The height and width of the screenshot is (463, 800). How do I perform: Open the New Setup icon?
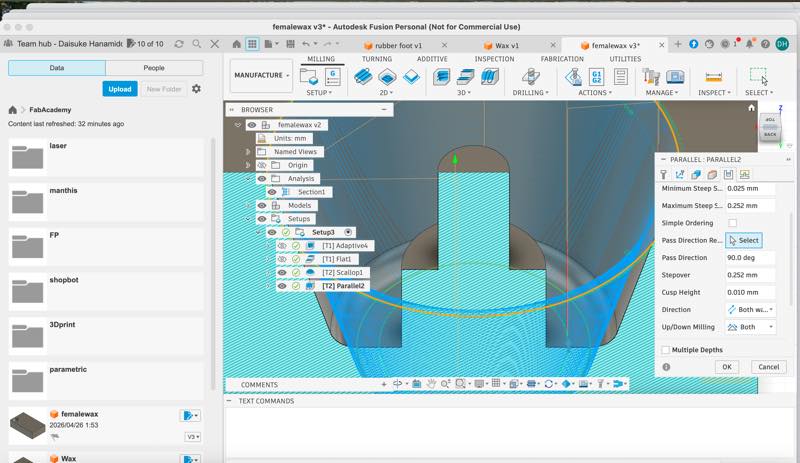(x=309, y=77)
